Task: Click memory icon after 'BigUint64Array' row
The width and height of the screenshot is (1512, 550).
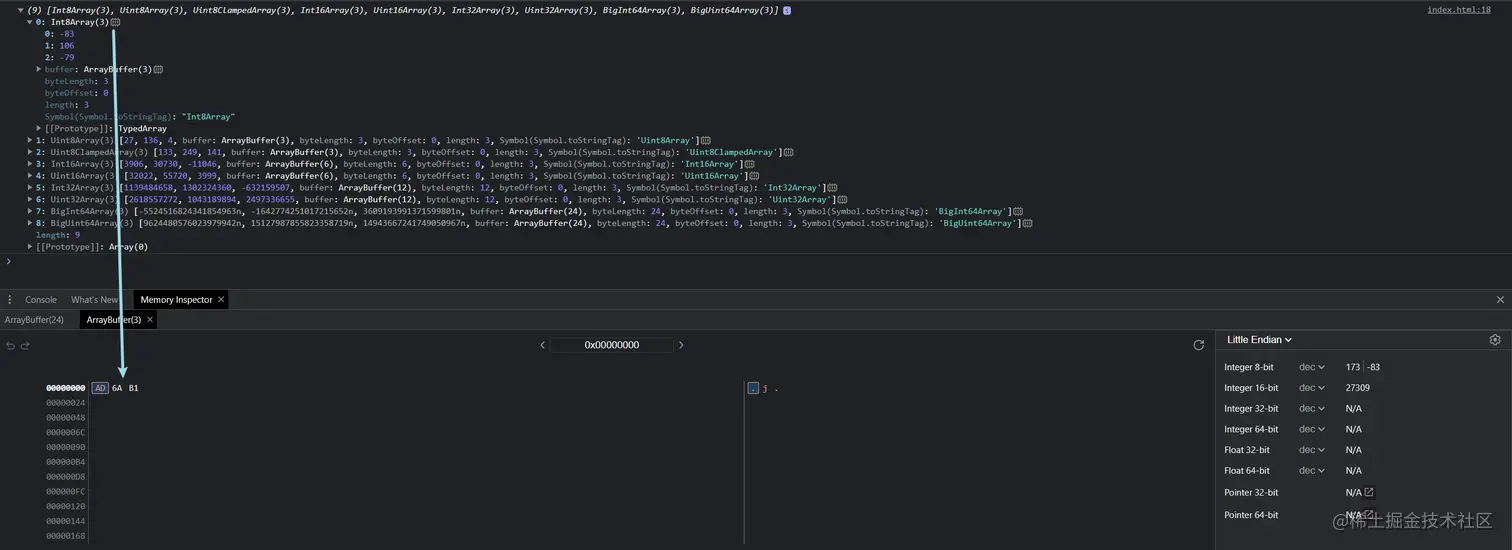Action: [1028, 224]
